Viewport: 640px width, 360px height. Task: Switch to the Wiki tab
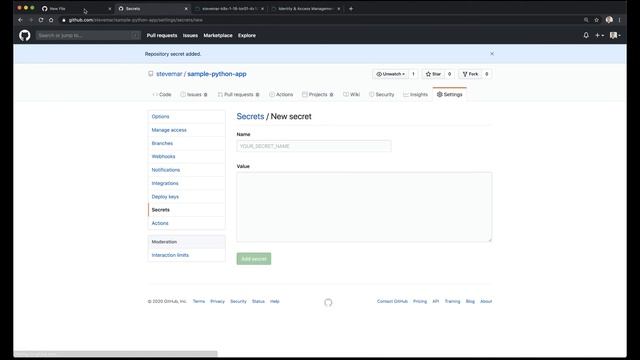(x=351, y=94)
